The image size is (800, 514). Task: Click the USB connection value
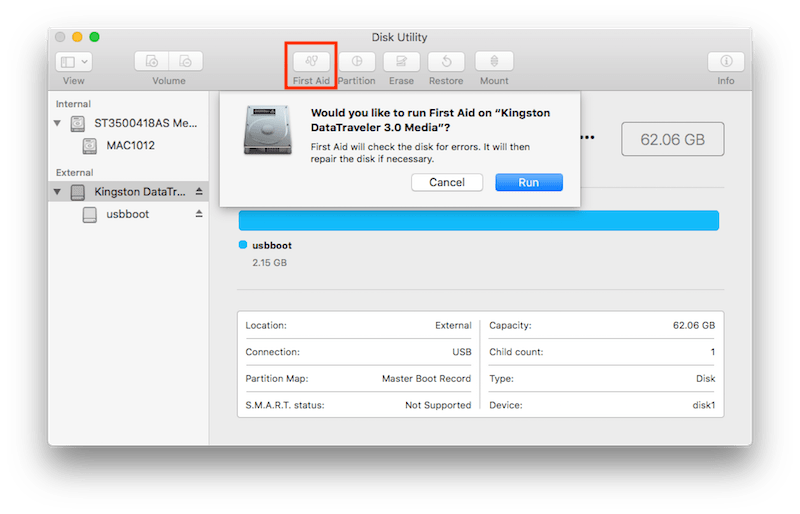tap(462, 352)
